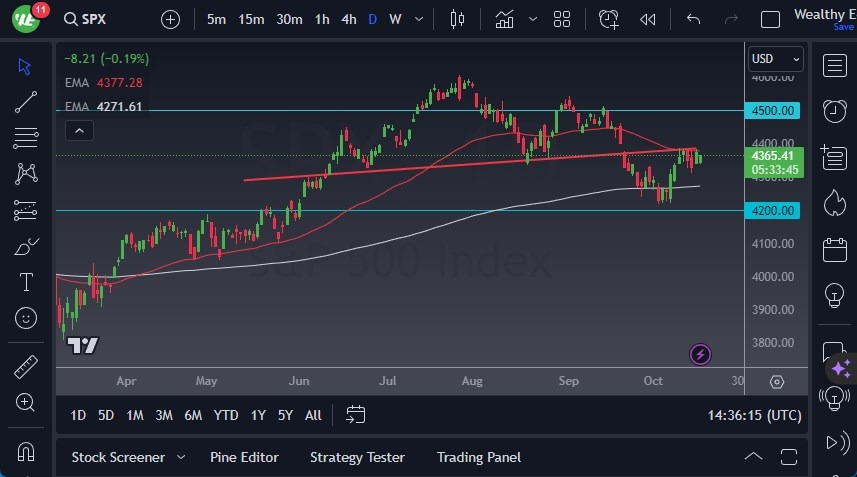Switch the chart to 4h timeframe
The image size is (857, 477).
(x=348, y=19)
